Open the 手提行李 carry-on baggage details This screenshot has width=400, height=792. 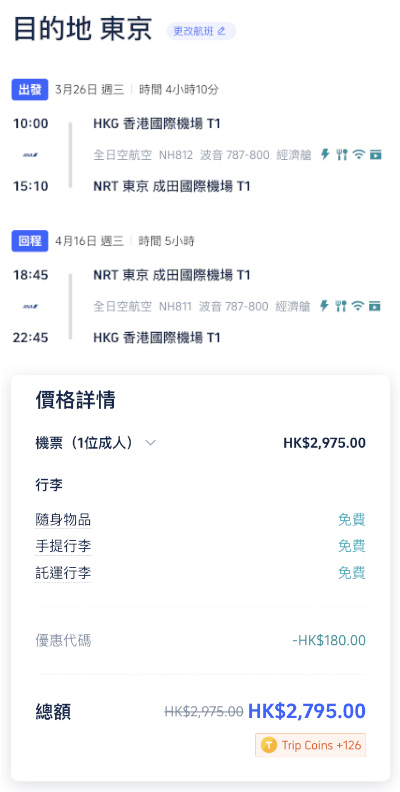click(x=63, y=547)
